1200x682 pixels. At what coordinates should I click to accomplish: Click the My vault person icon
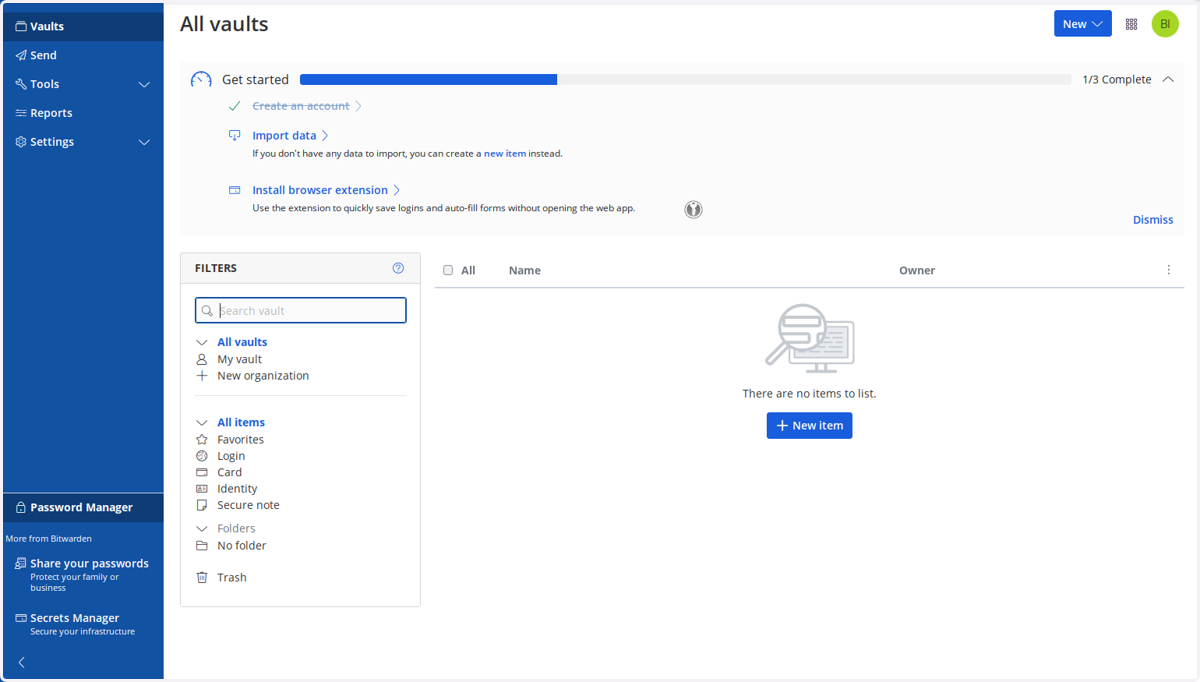pyautogui.click(x=202, y=359)
